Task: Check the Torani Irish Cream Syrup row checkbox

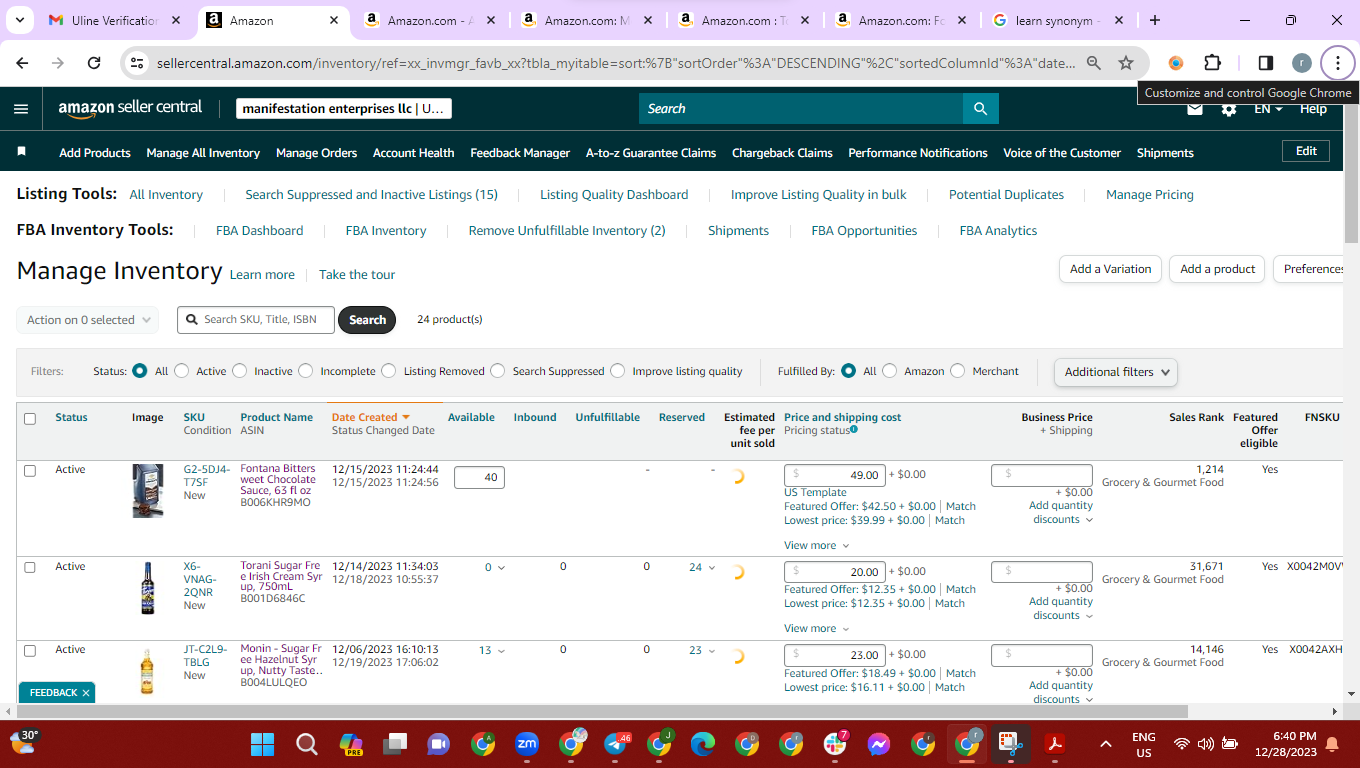Action: pos(30,567)
